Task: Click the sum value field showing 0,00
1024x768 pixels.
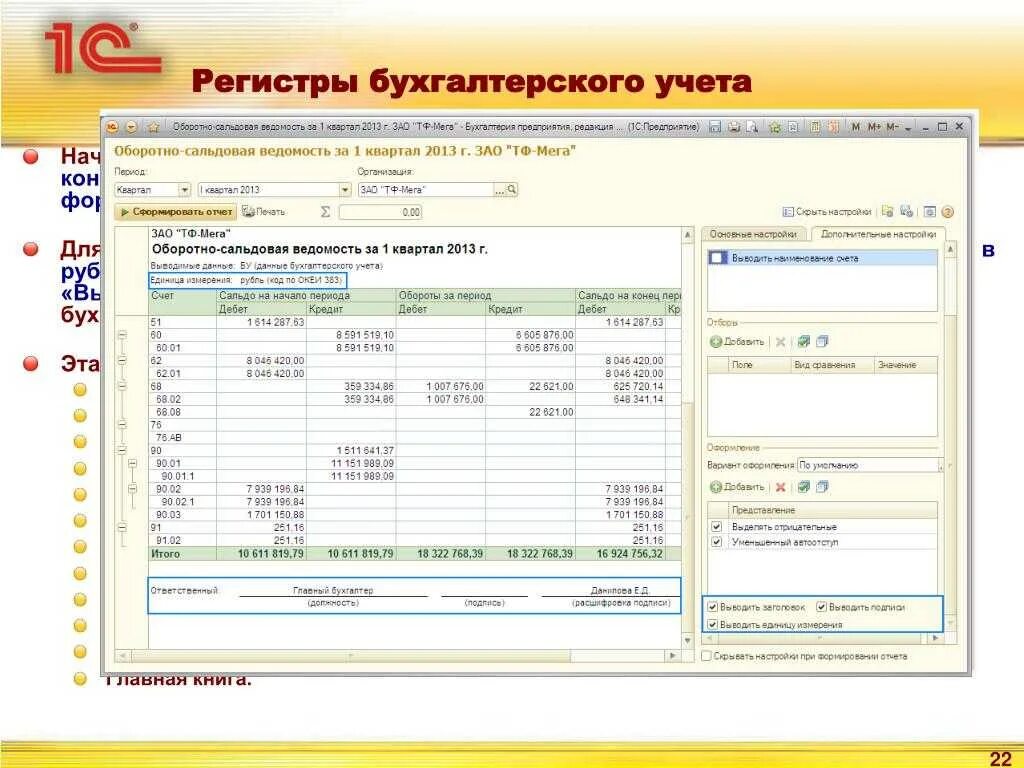Action: tap(381, 212)
